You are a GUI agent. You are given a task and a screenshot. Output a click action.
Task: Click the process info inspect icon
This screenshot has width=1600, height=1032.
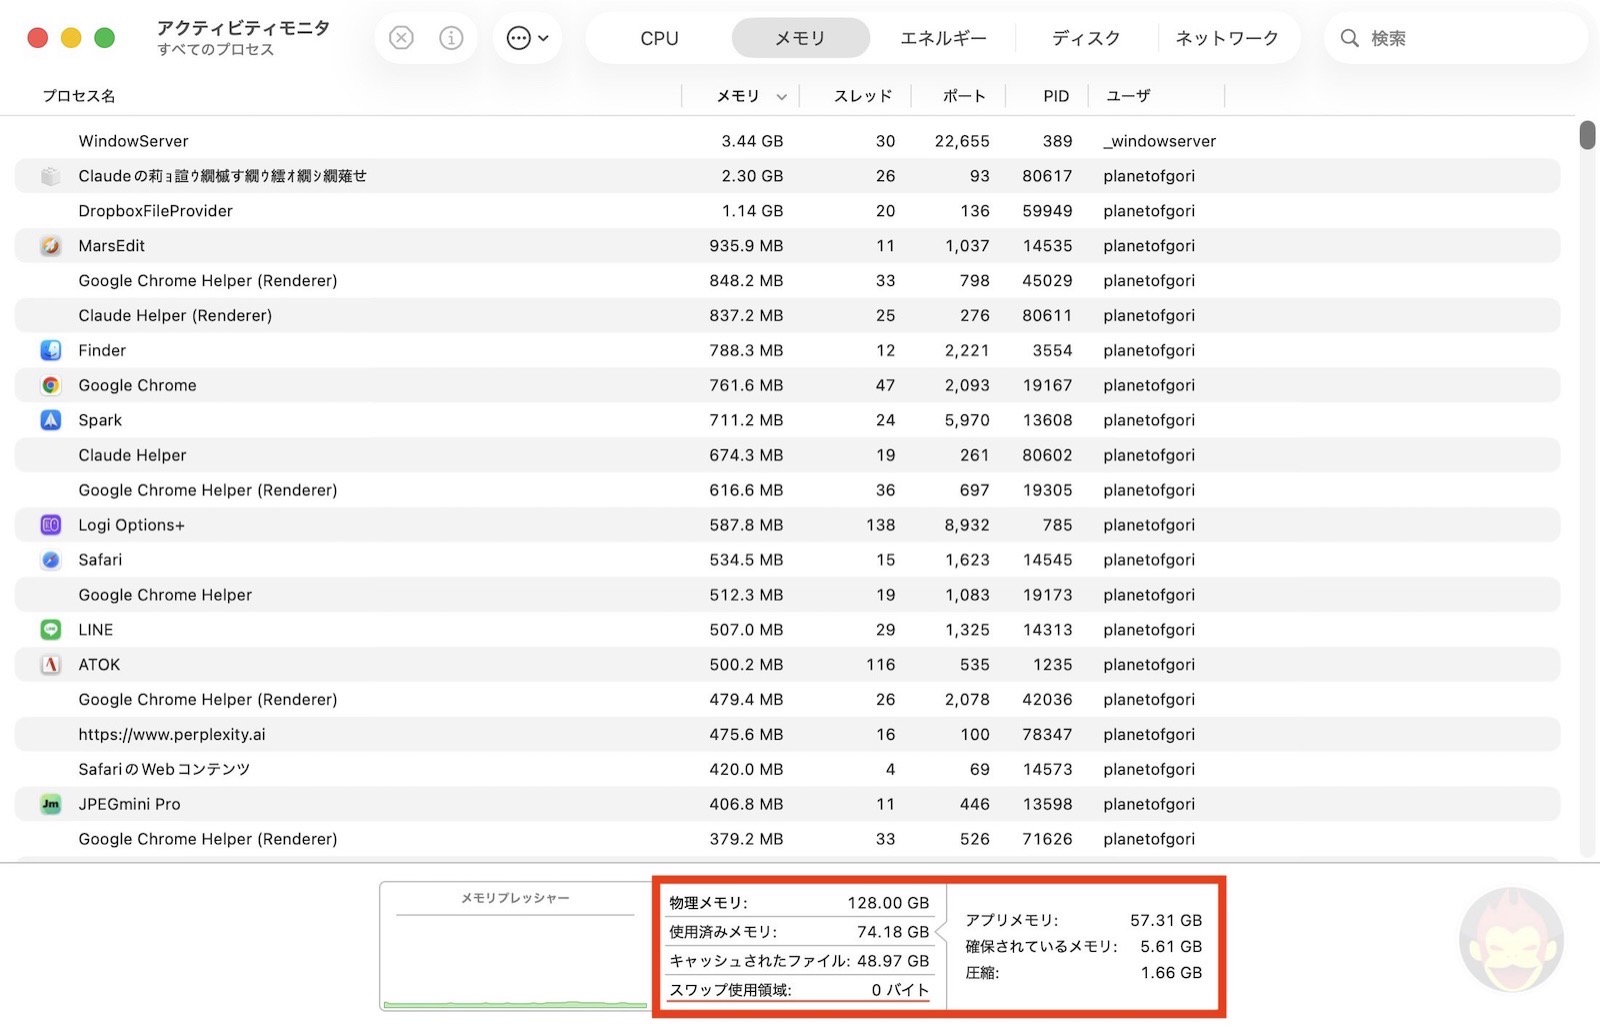click(x=451, y=38)
